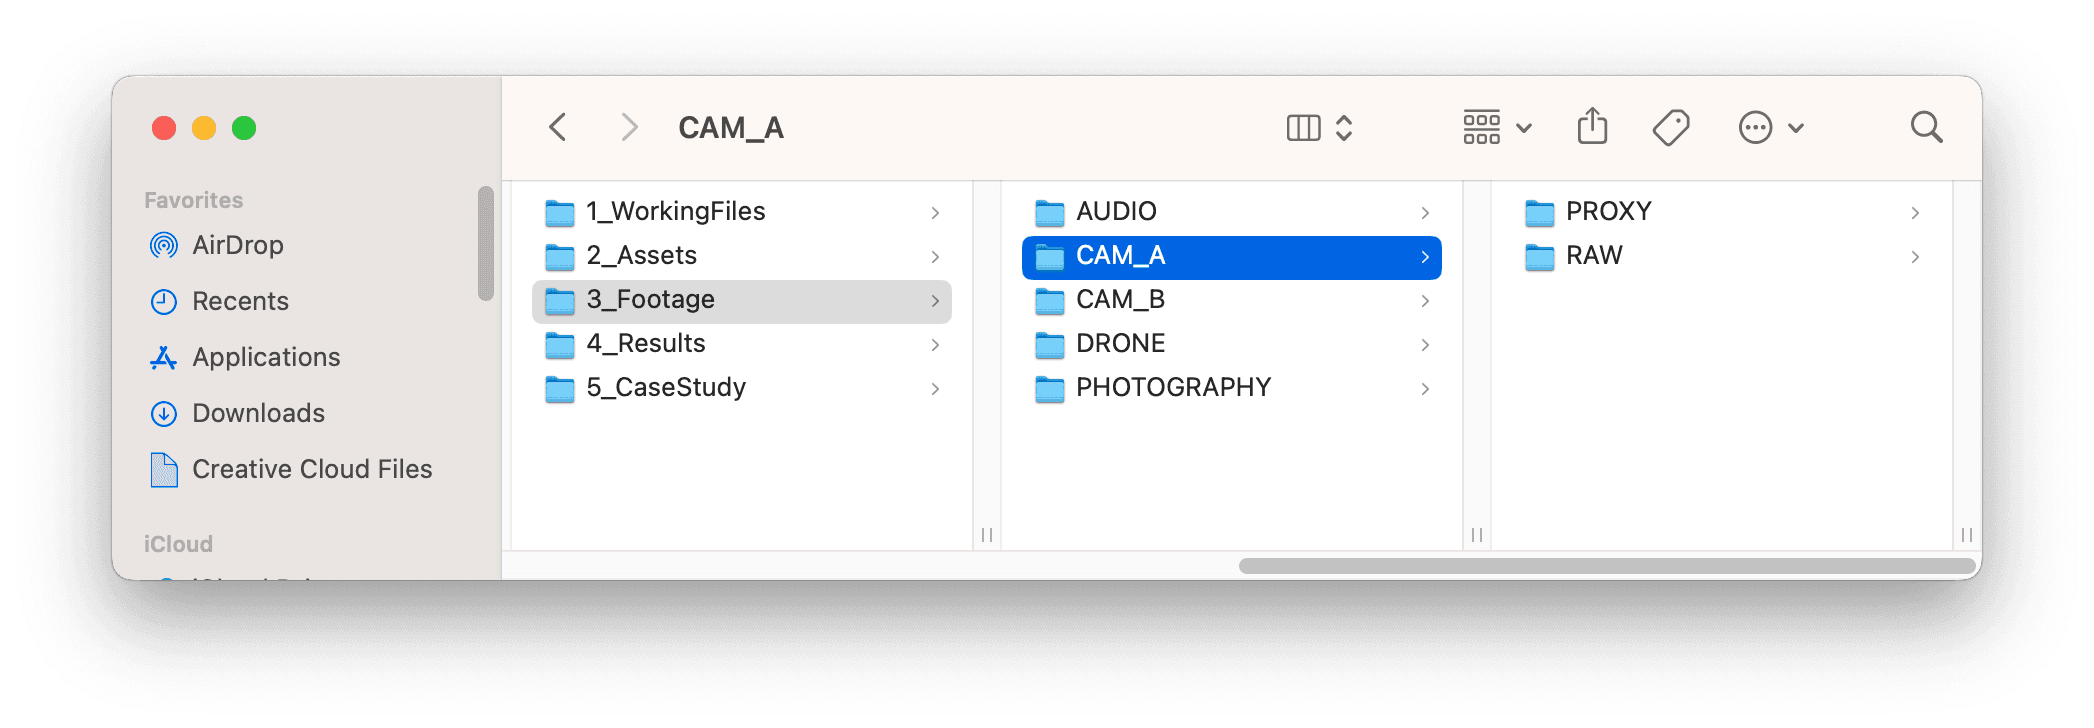The image size is (2094, 728).
Task: Open the RAW folder
Action: 1721,256
